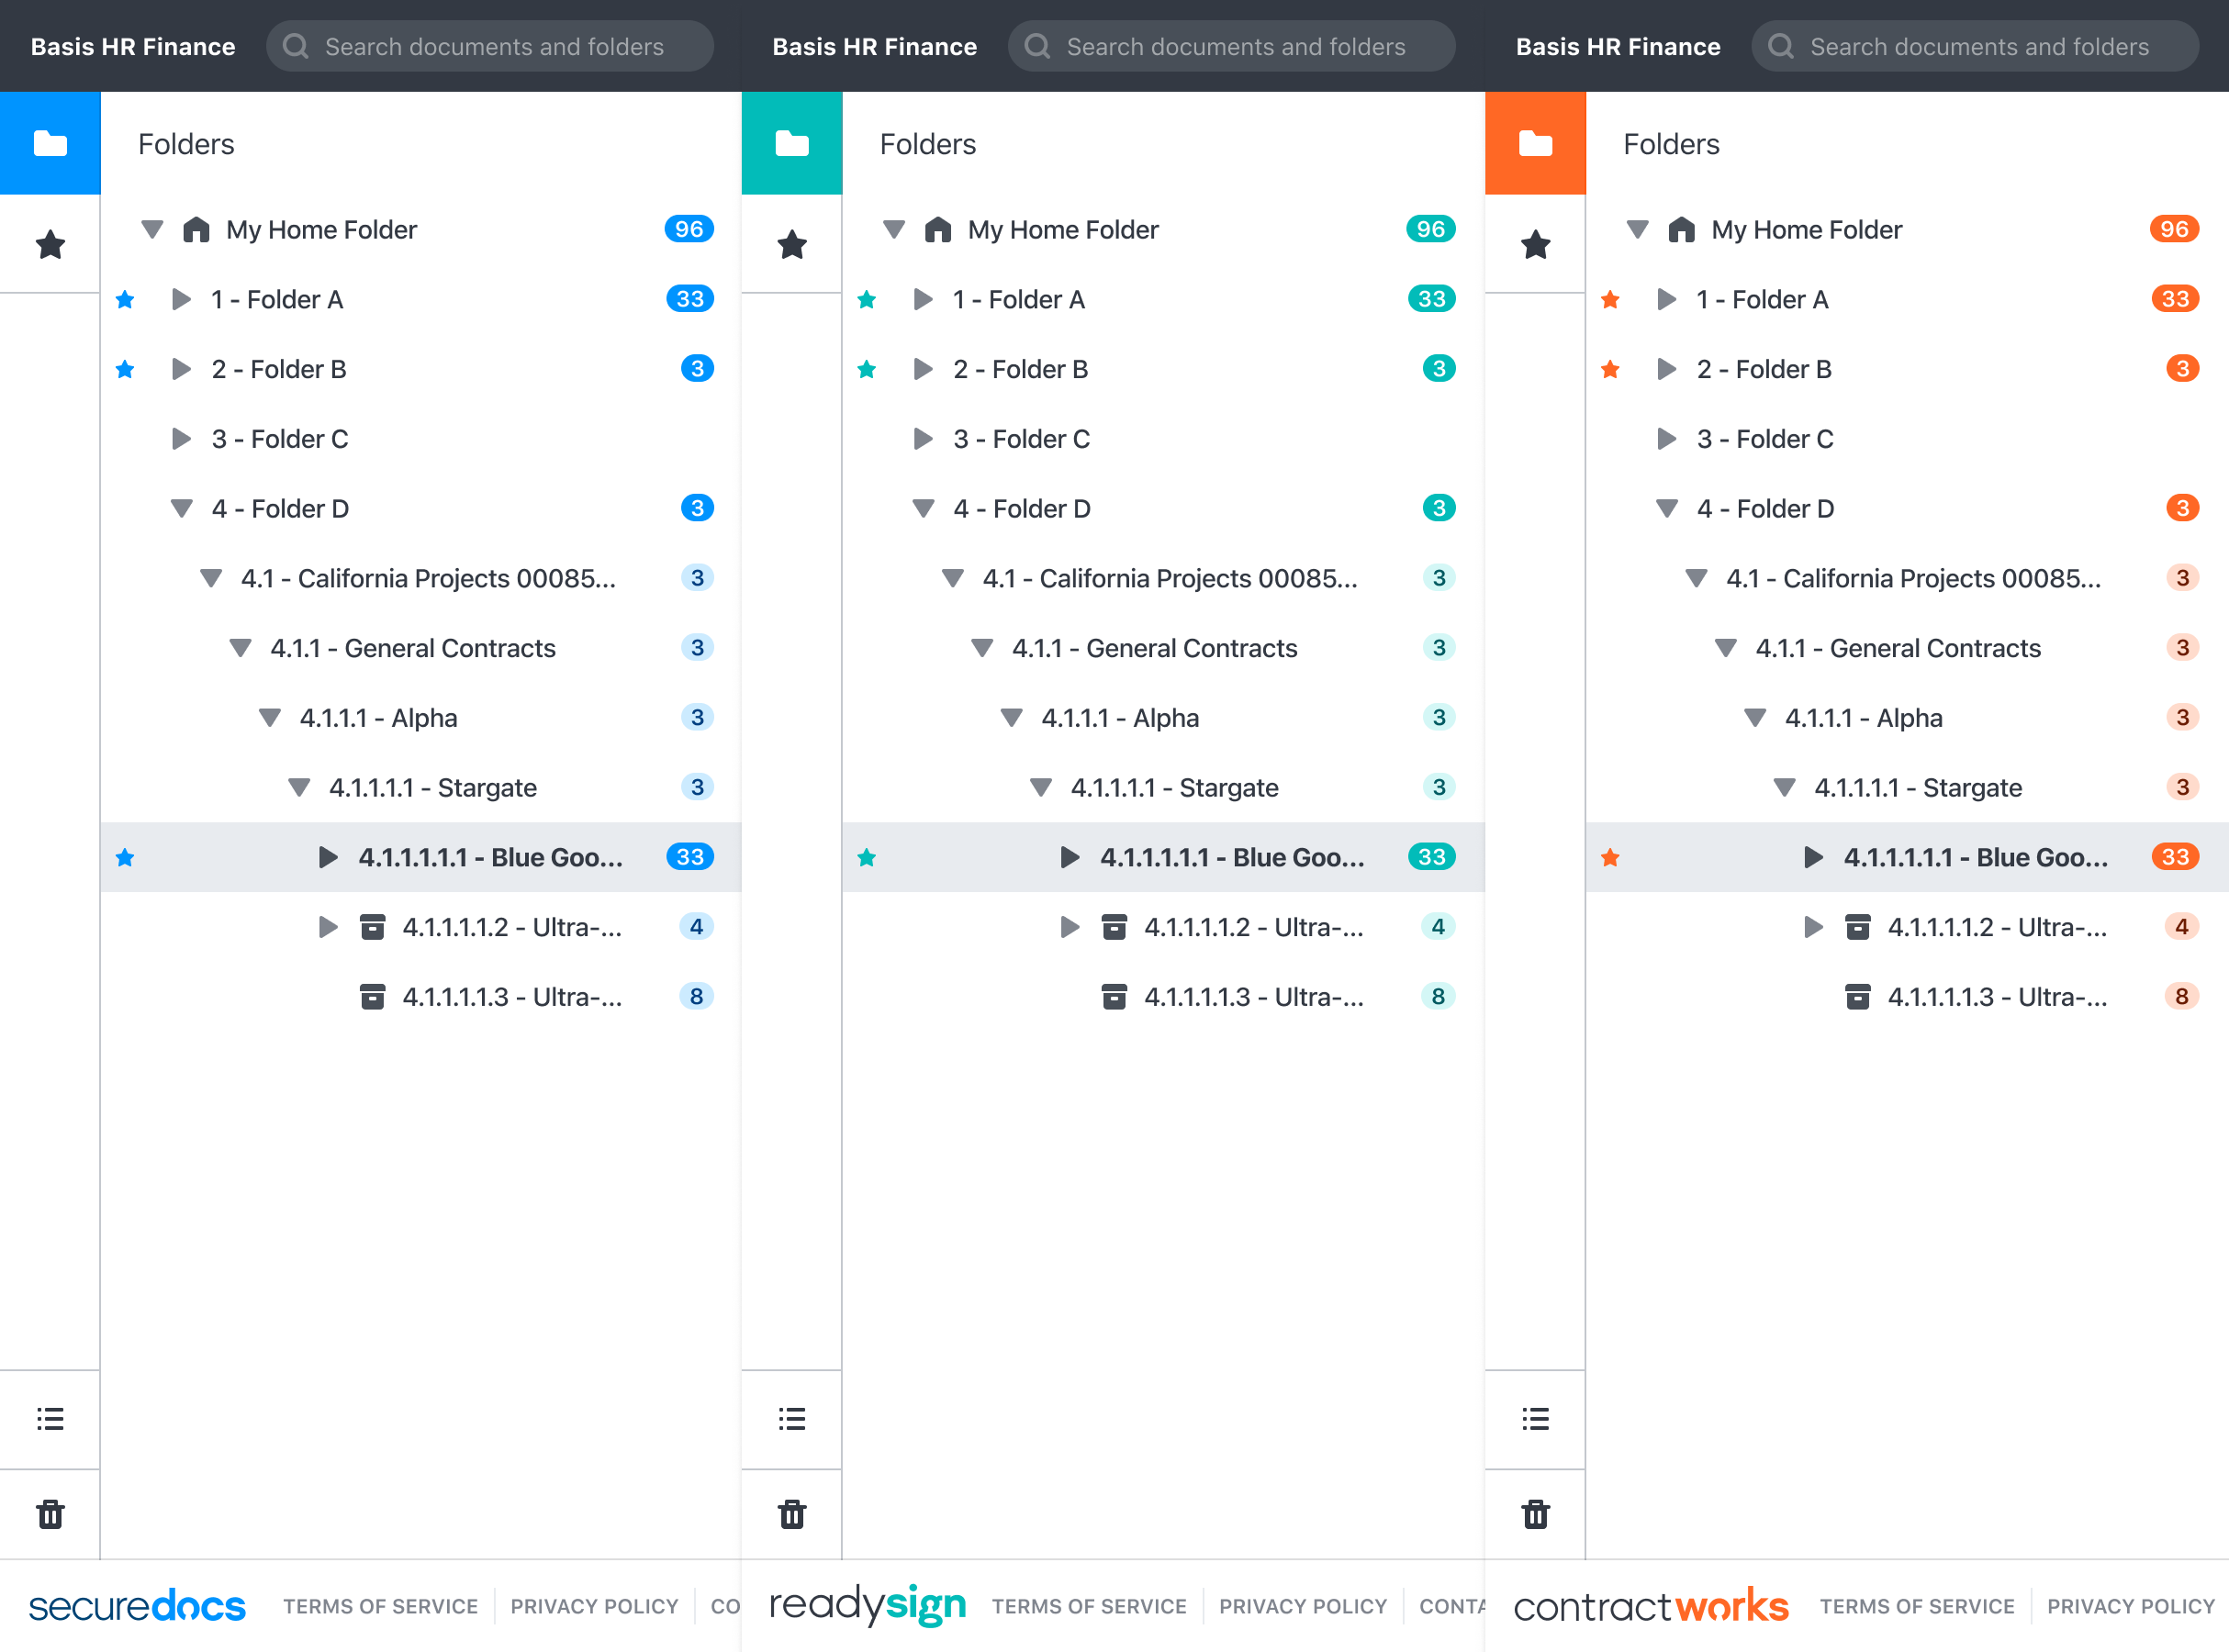Viewport: 2229px width, 1652px height.
Task: Toggle orange favorite star on 2 - Folder B
Action: pos(1610,369)
